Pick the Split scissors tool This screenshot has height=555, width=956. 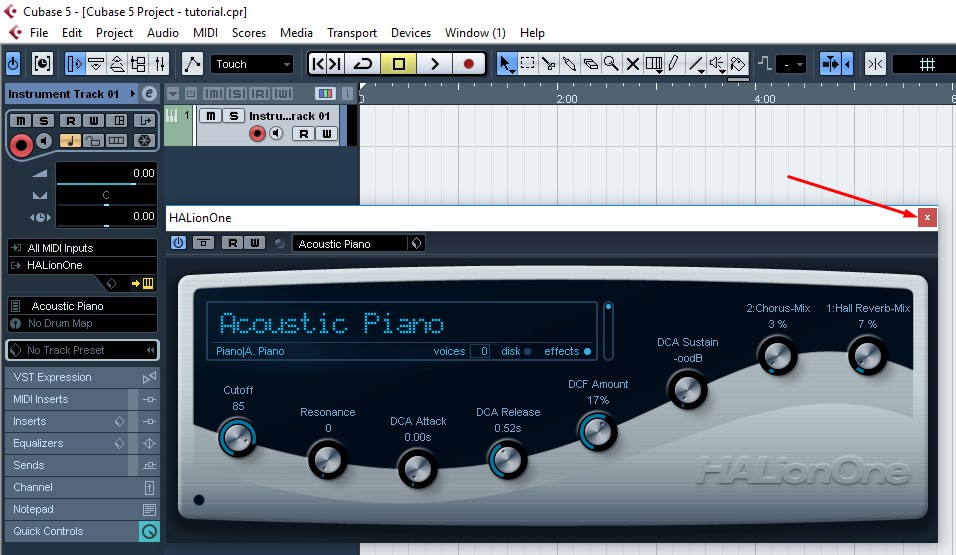click(549, 63)
